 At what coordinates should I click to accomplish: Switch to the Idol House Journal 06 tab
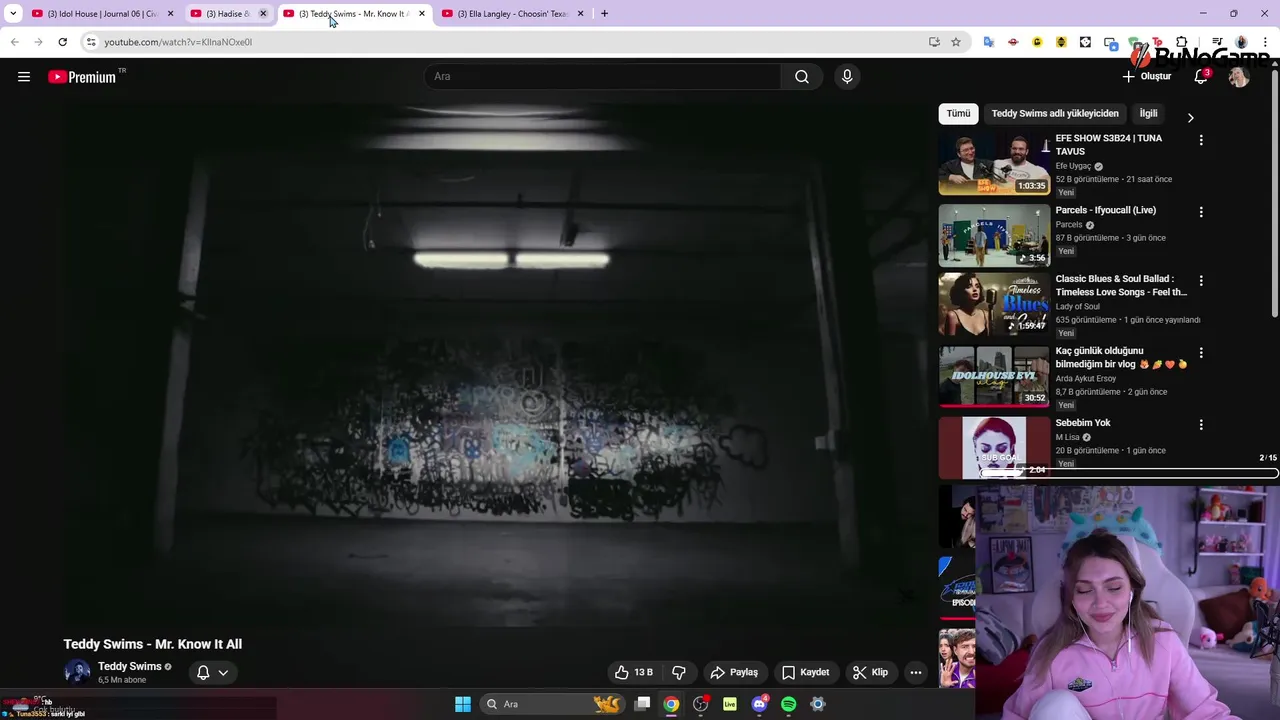(x=103, y=14)
